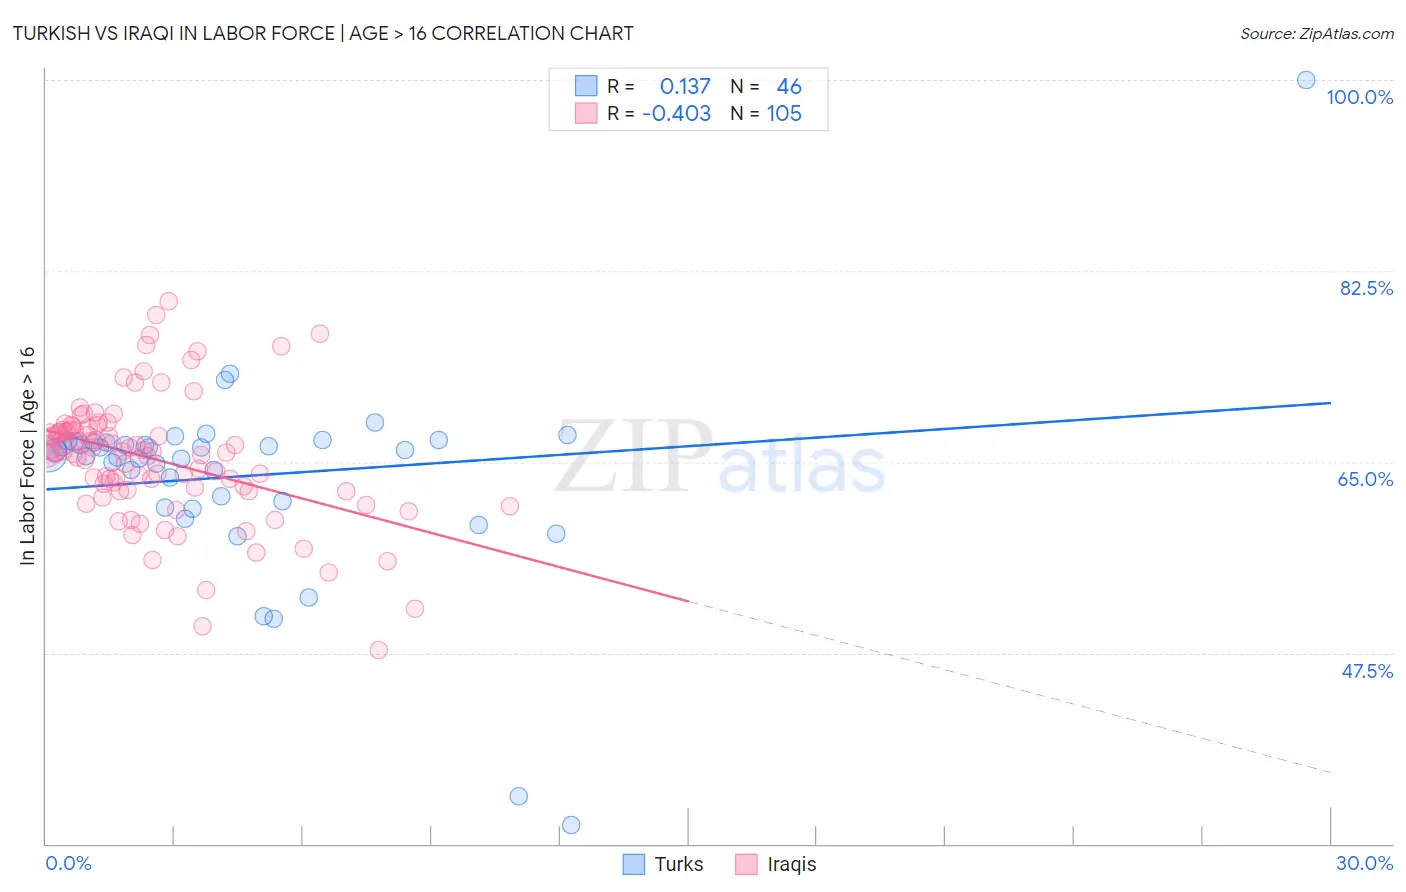The width and height of the screenshot is (1406, 892).
Task: Click the dashed pink trend extrapolation line
Action: tap(1010, 687)
